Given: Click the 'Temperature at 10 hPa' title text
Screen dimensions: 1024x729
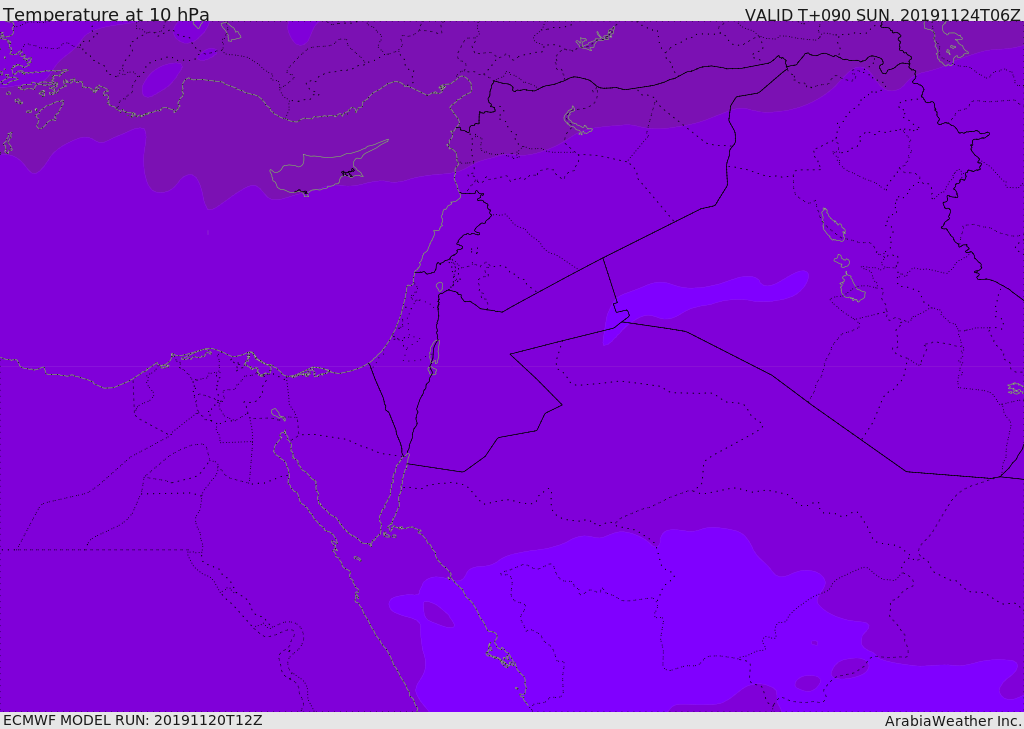Looking at the screenshot, I should [106, 14].
